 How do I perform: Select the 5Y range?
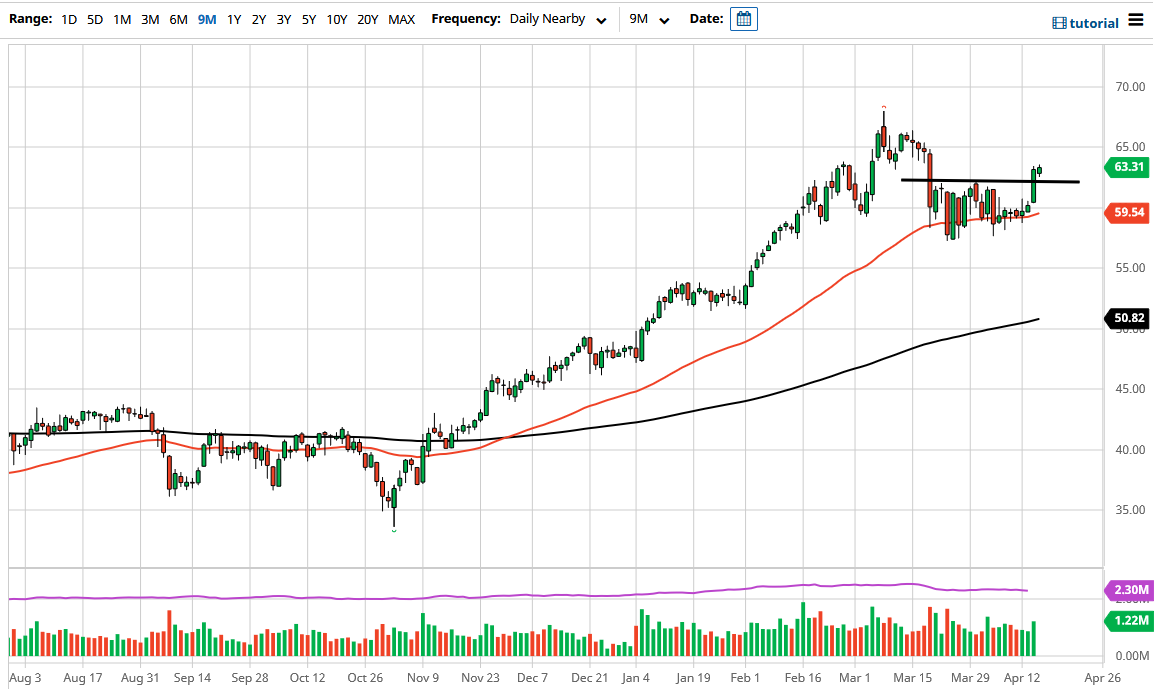click(x=309, y=18)
